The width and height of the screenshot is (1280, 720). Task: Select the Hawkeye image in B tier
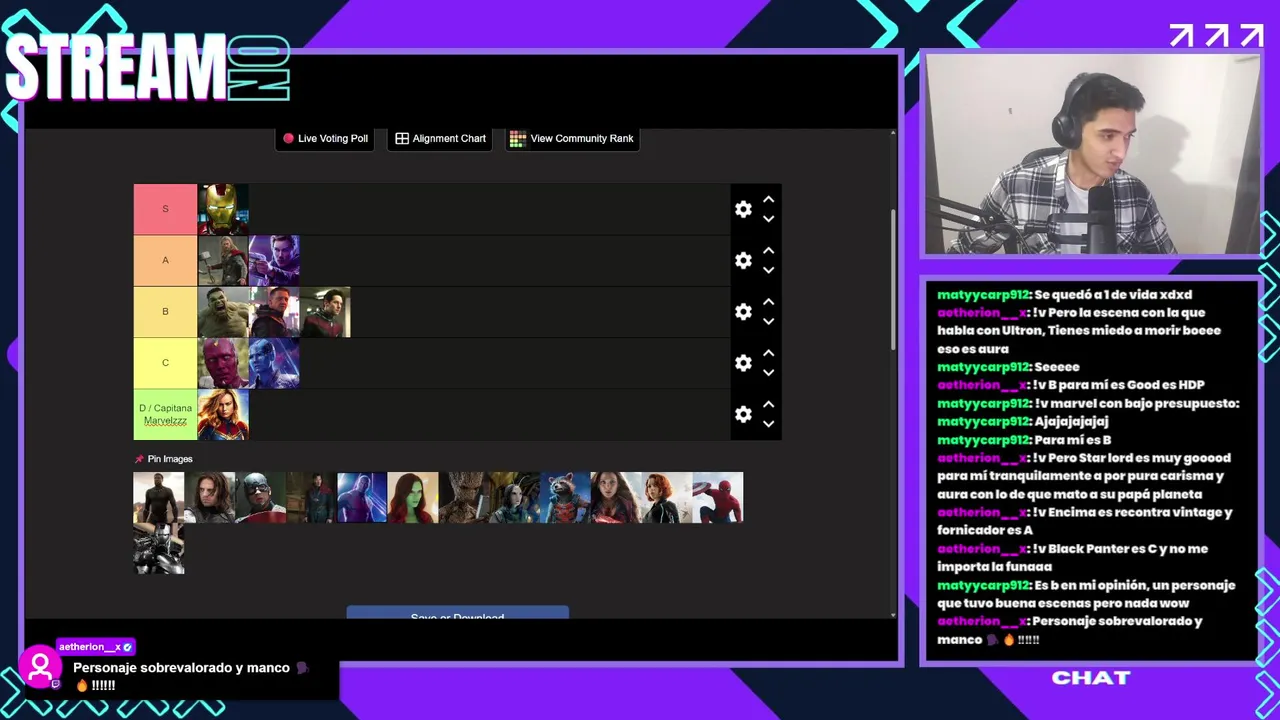[274, 311]
